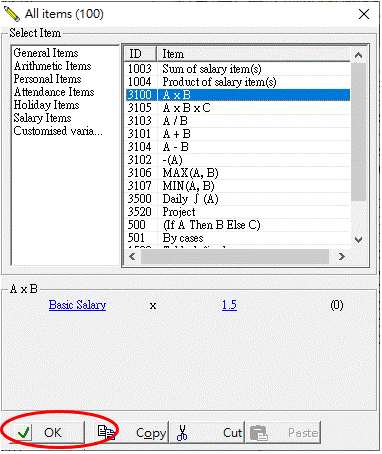This screenshot has height=454, width=382.
Task: Select Arithmetic Items category
Action: pos(52,66)
